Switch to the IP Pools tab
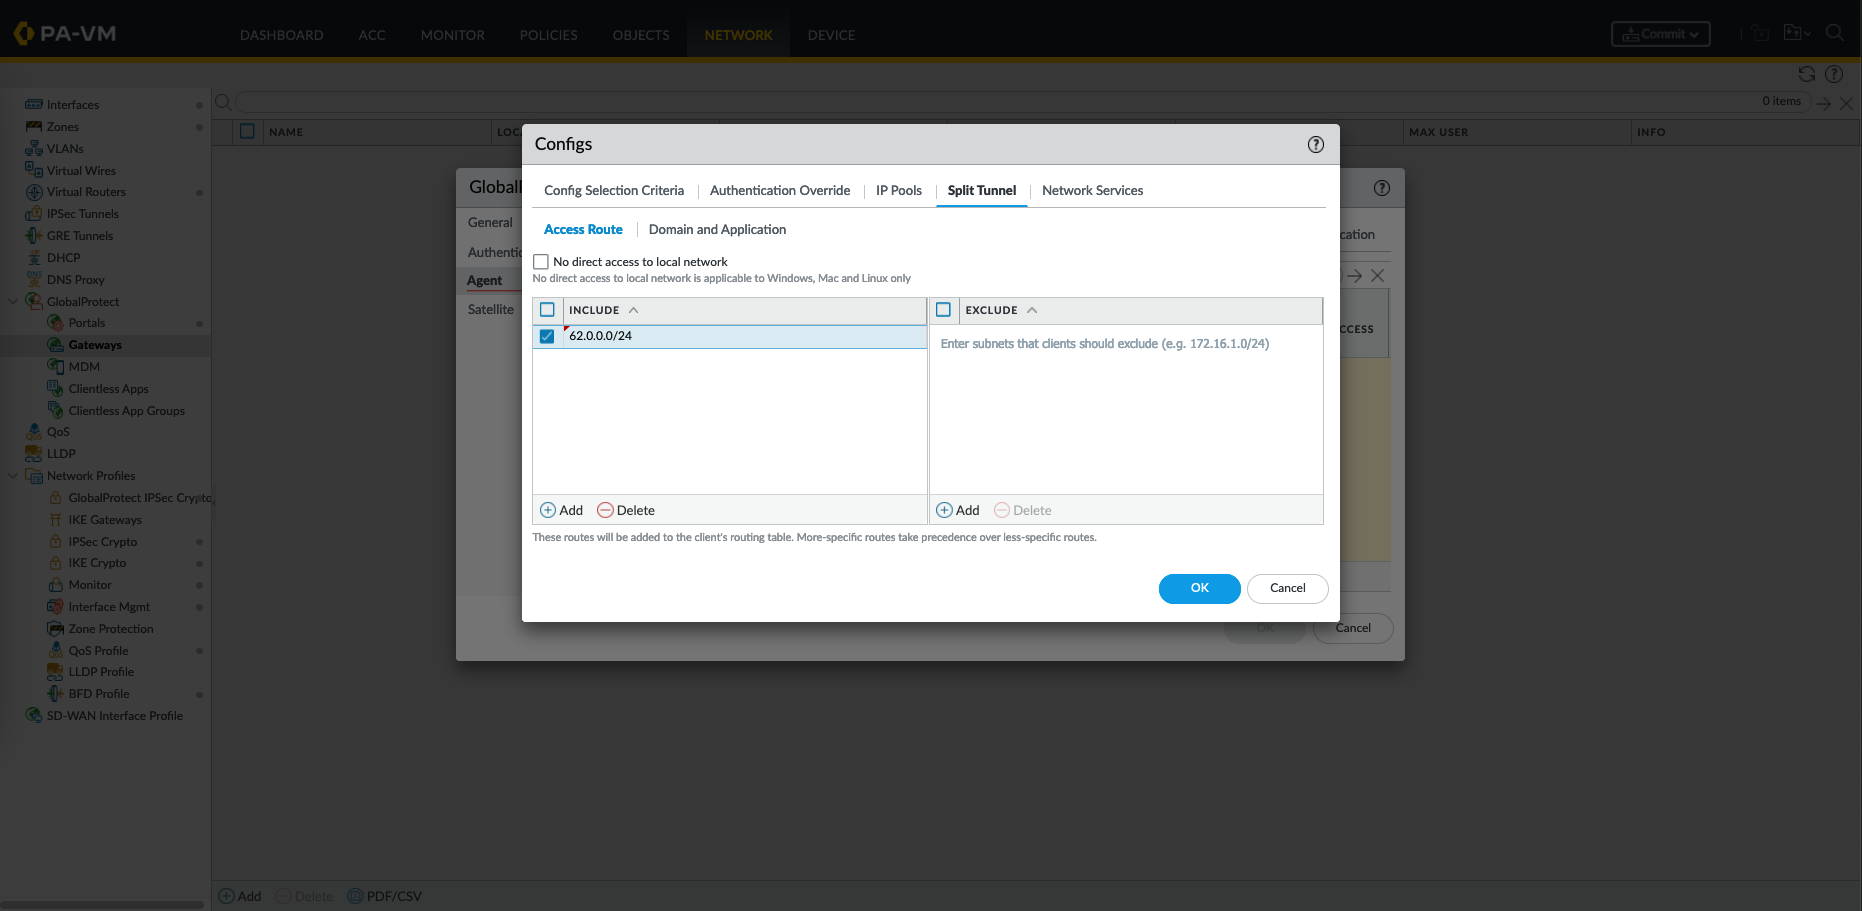 [898, 191]
